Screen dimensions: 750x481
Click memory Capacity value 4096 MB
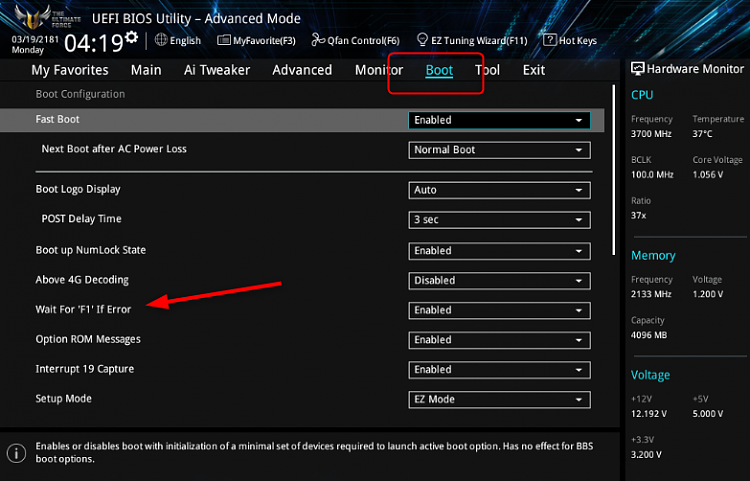click(649, 335)
